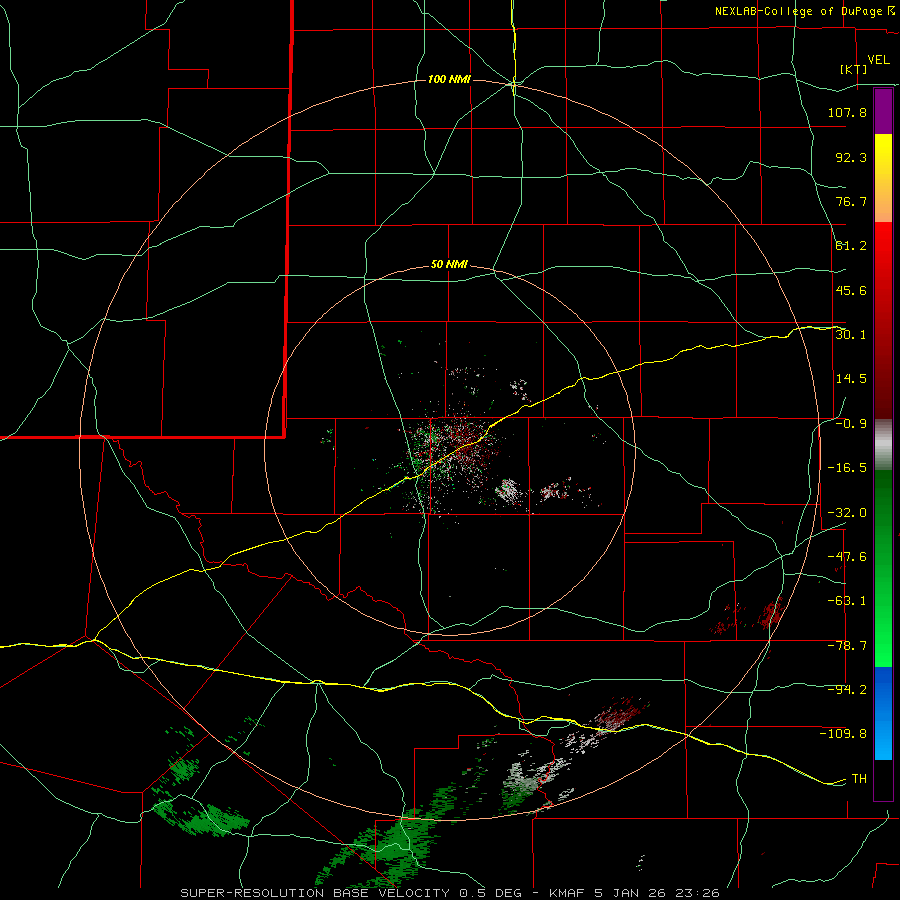Click the -0.9 velocity scale value
The height and width of the screenshot is (900, 900).
coord(851,424)
